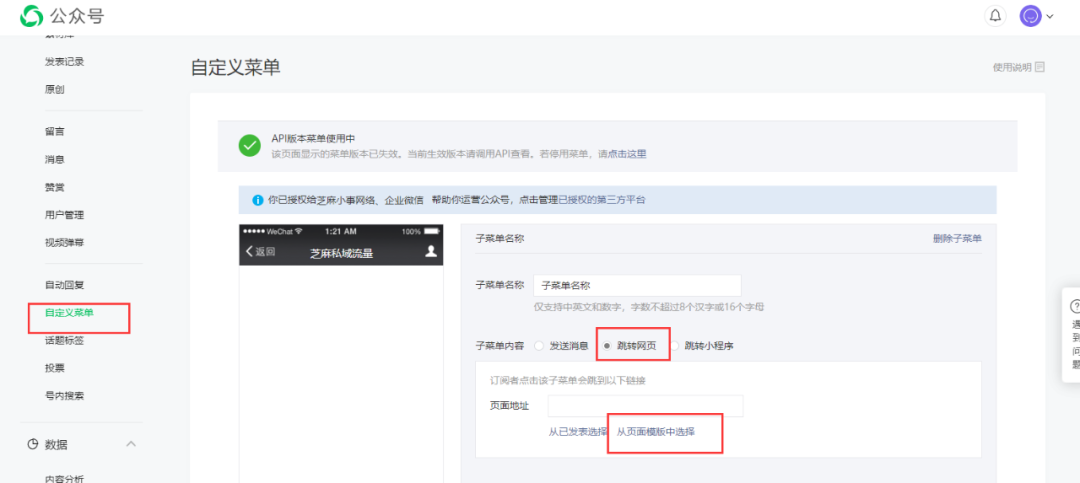1080x483 pixels.
Task: Open 留言 in the sidebar
Action: [x=54, y=131]
